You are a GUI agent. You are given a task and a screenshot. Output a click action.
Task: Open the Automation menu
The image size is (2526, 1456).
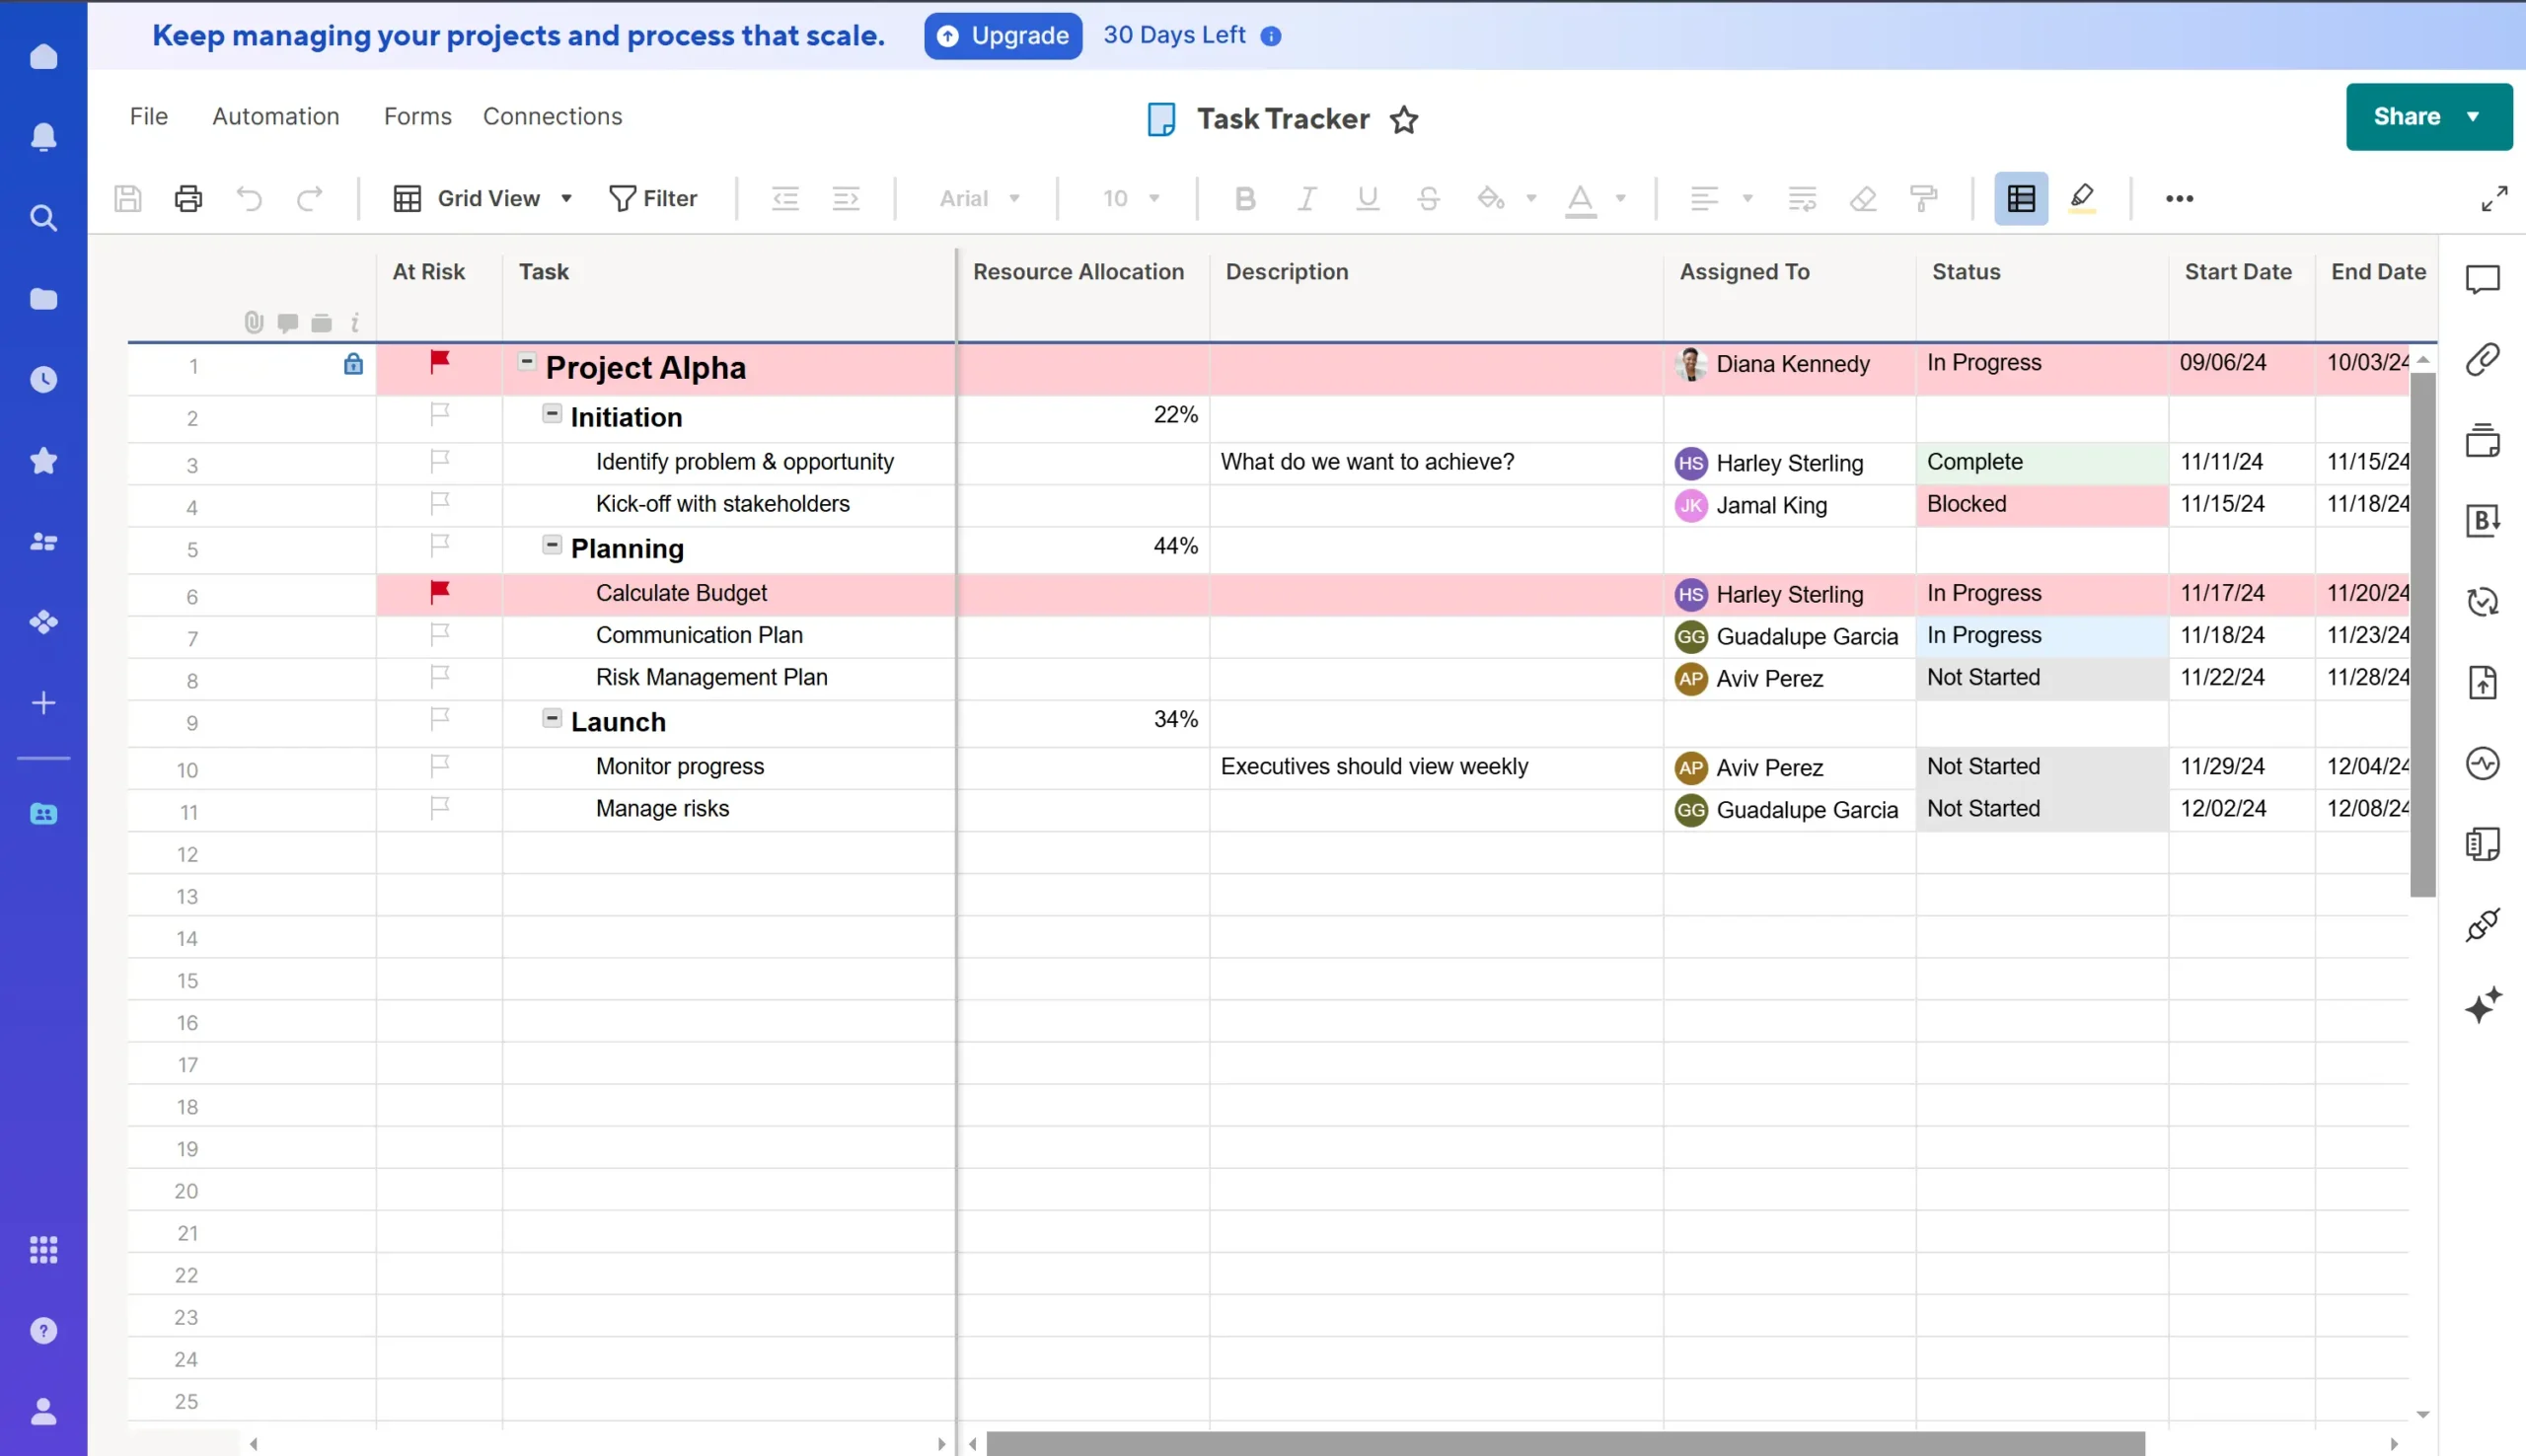coord(276,116)
